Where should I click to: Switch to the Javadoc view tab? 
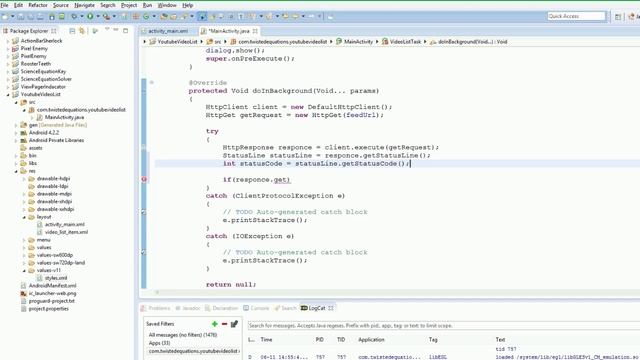[188, 308]
